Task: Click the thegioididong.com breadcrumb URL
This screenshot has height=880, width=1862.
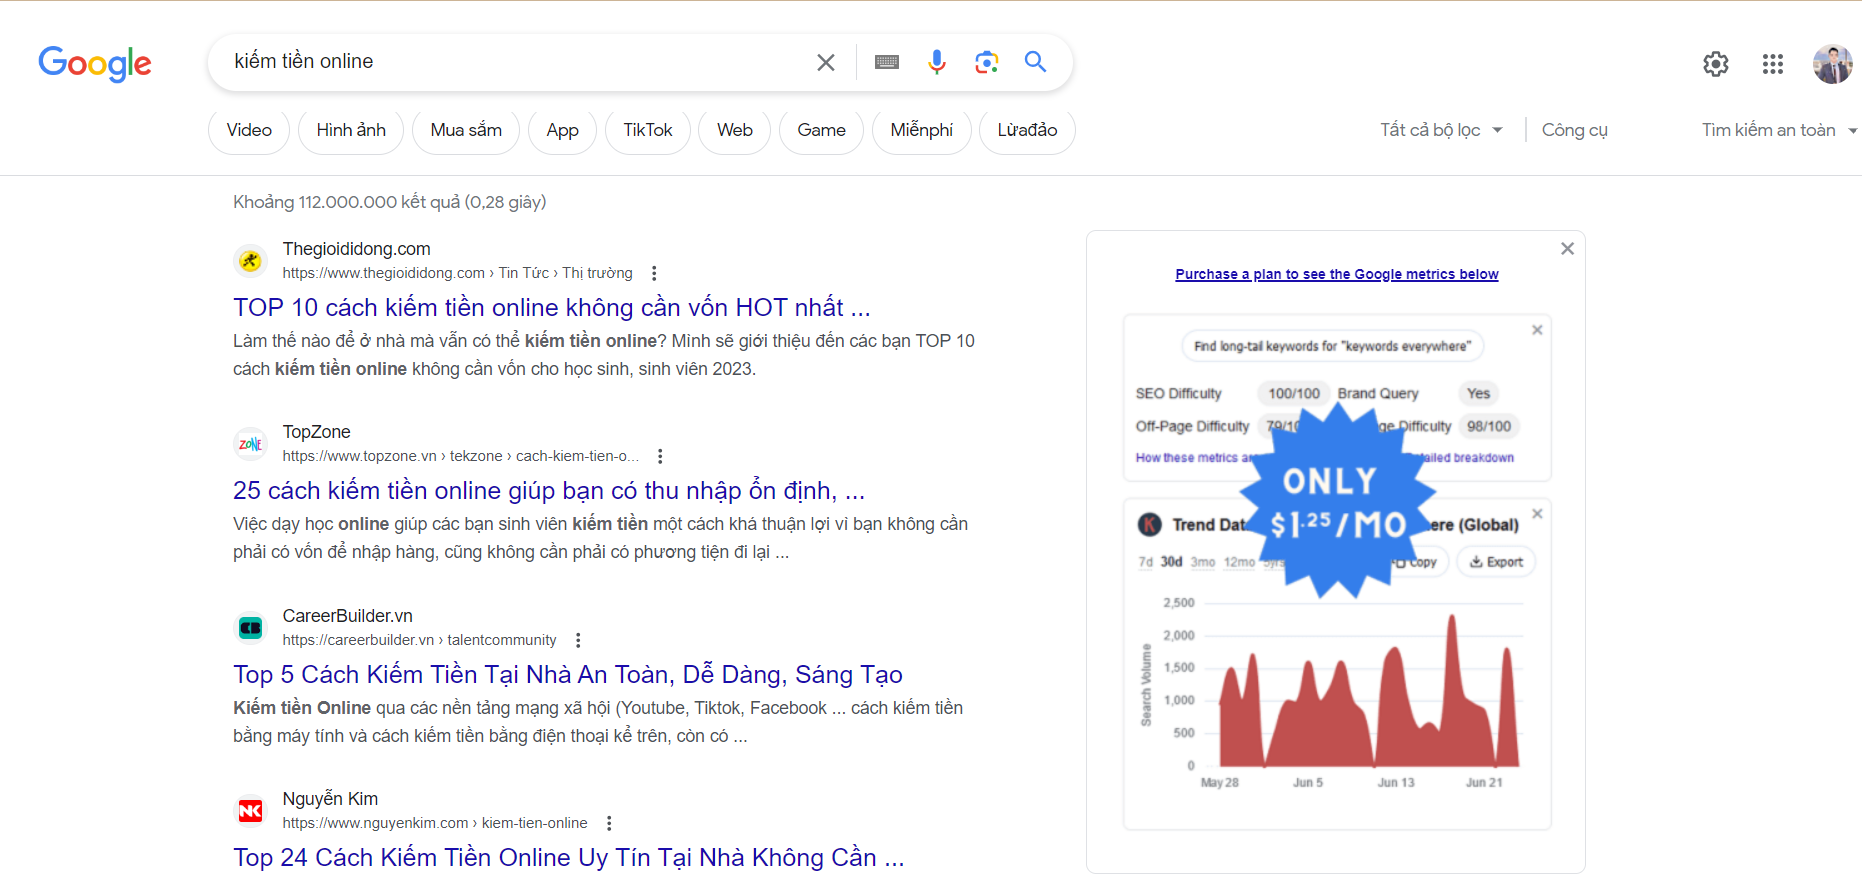Action: (457, 273)
